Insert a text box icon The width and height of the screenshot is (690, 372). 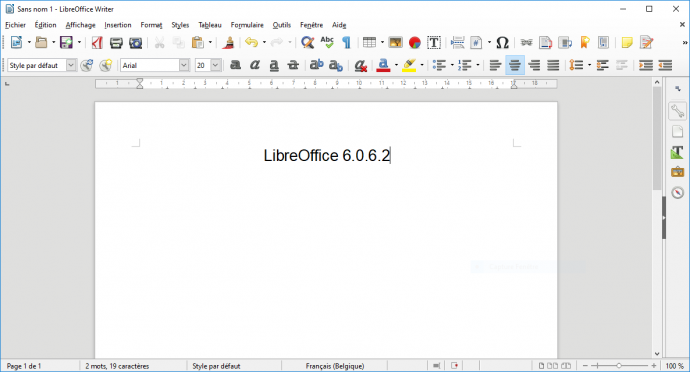pyautogui.click(x=434, y=43)
